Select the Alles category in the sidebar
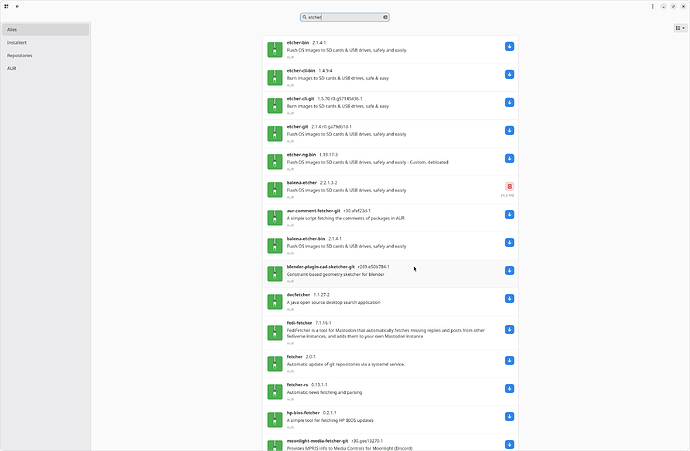Screen dimensions: 690x451 click(x=45, y=30)
